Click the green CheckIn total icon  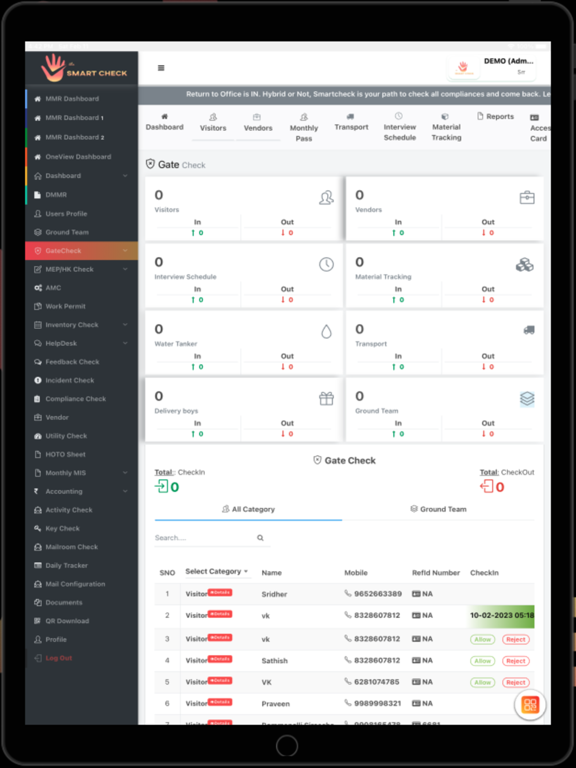161,486
